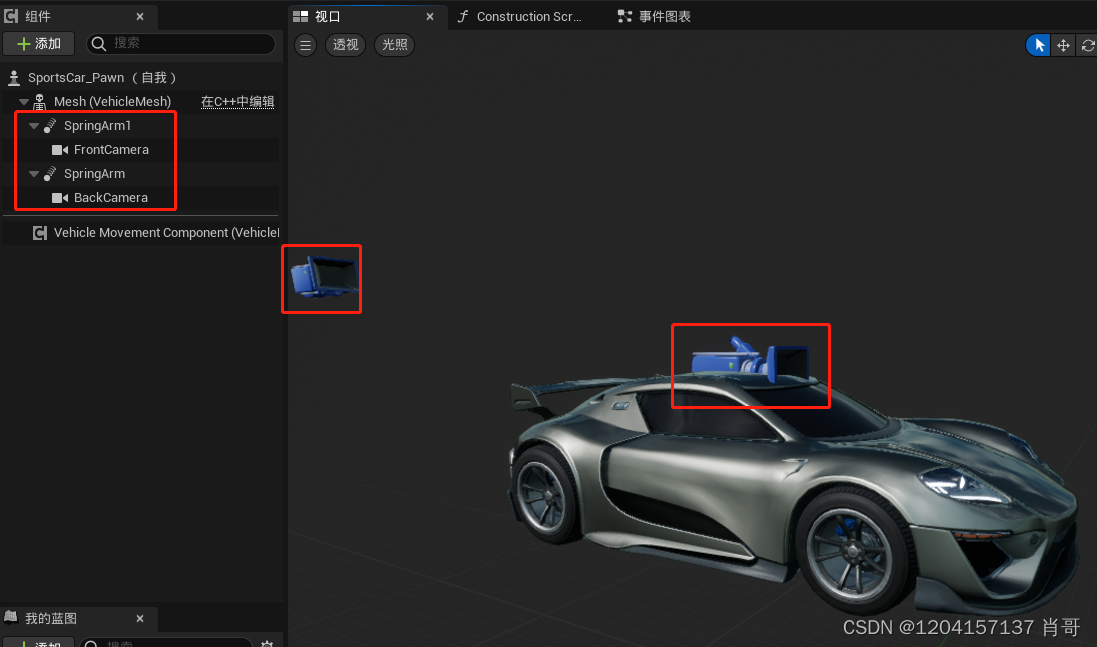Activate the translate move tool
This screenshot has height=647, width=1097.
(1063, 45)
